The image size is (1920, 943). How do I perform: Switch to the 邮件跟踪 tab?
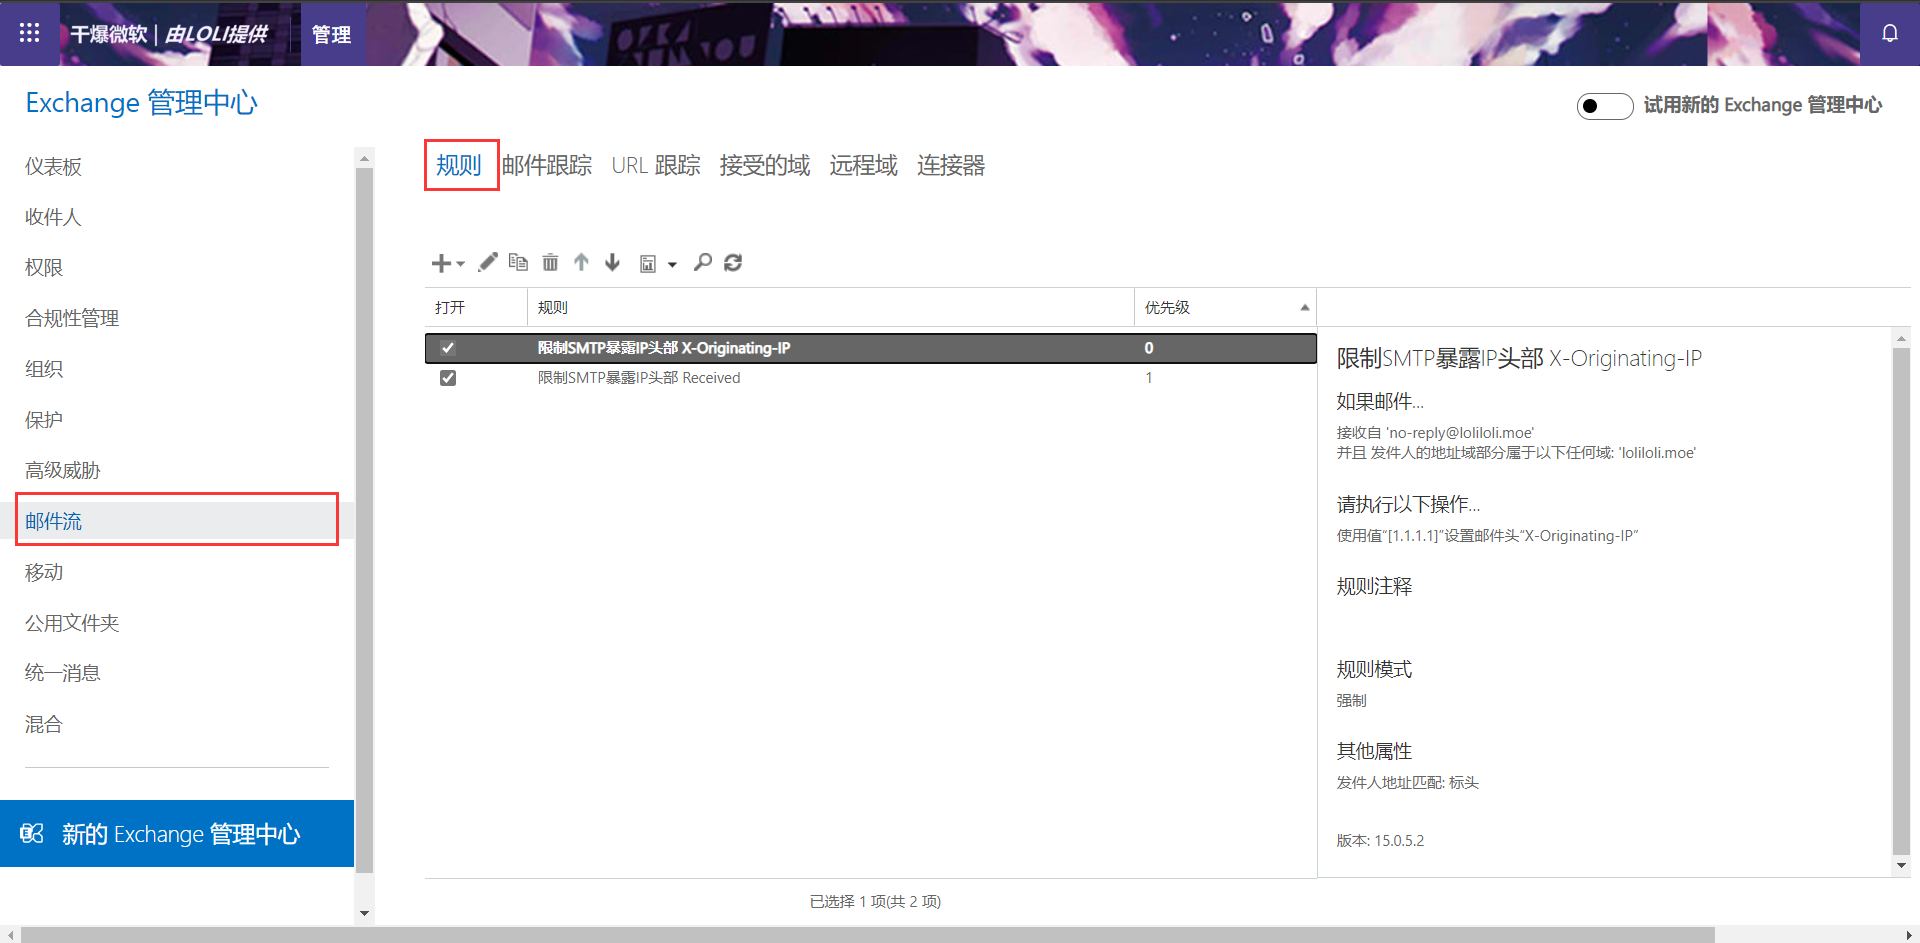point(547,165)
